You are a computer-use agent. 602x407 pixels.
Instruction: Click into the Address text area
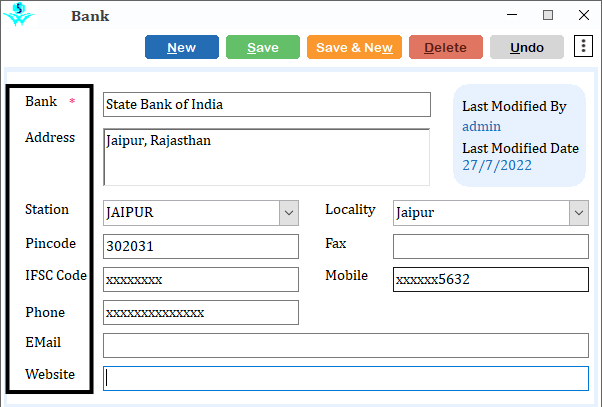tap(266, 157)
